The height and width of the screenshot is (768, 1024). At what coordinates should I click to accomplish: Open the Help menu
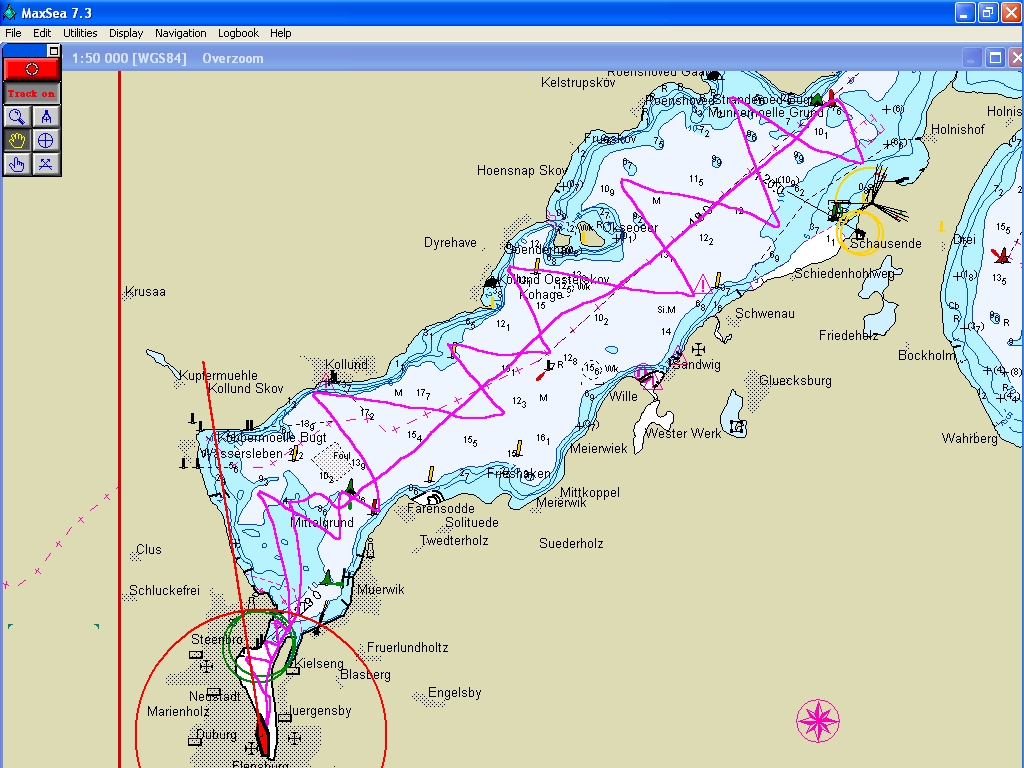281,33
